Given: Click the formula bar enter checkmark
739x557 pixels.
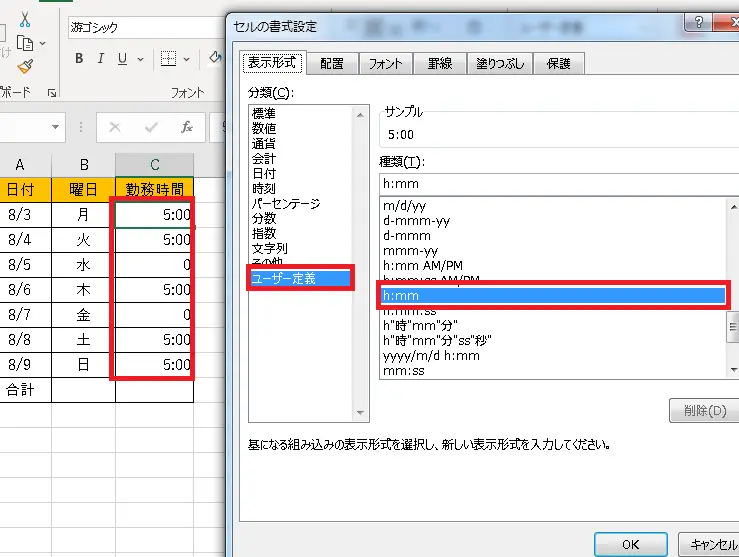Looking at the screenshot, I should tap(151, 127).
